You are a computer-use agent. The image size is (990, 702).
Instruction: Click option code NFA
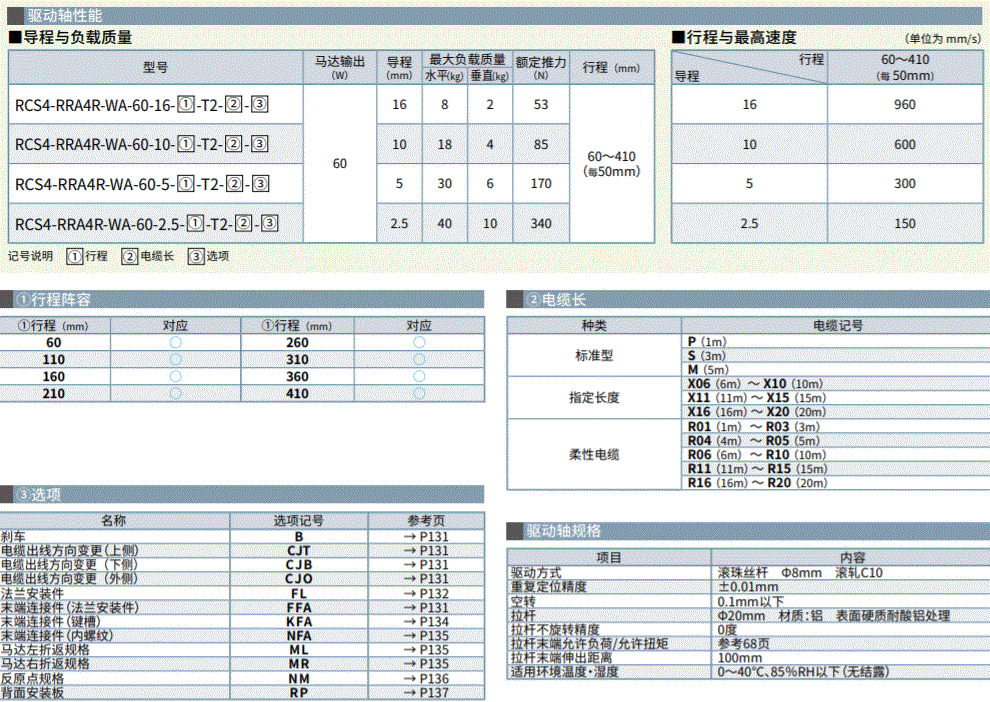(x=299, y=636)
